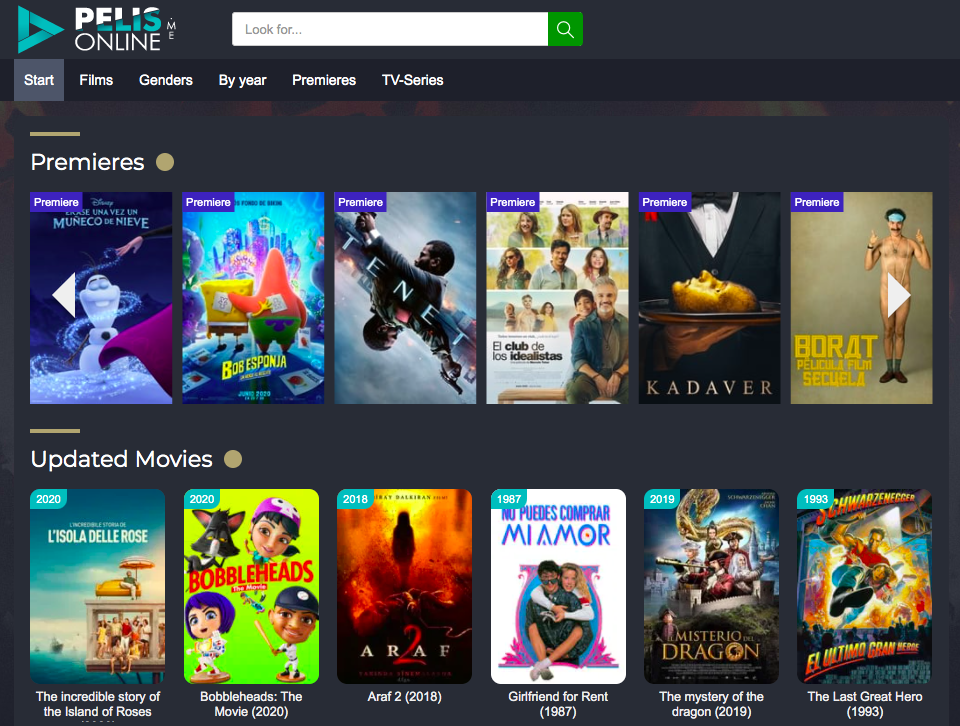The height and width of the screenshot is (726, 960).
Task: Click 'Girlfriend for Rent (1987)' title link
Action: [558, 704]
